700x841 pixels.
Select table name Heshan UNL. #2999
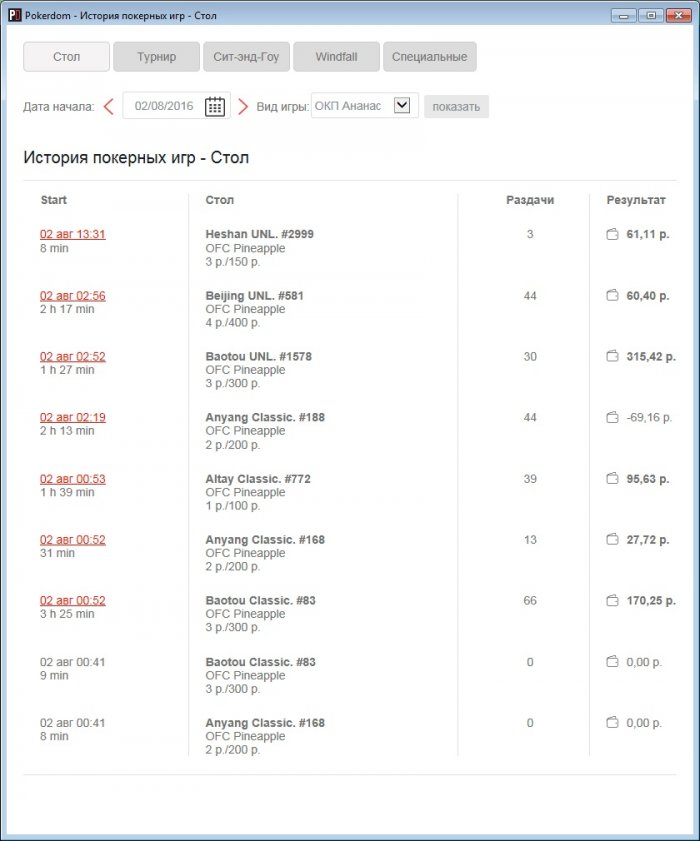click(x=260, y=234)
